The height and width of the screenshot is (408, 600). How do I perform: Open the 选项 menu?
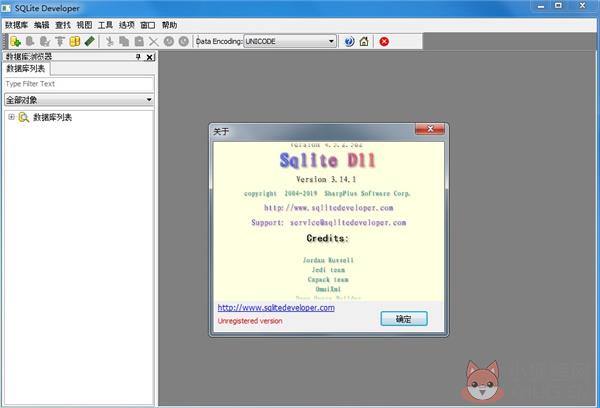point(127,25)
